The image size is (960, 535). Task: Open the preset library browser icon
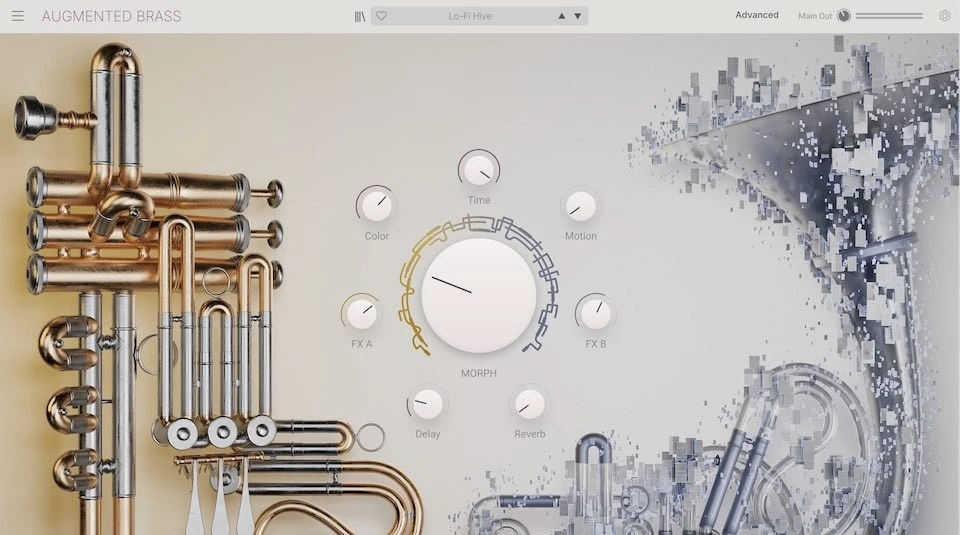[360, 17]
